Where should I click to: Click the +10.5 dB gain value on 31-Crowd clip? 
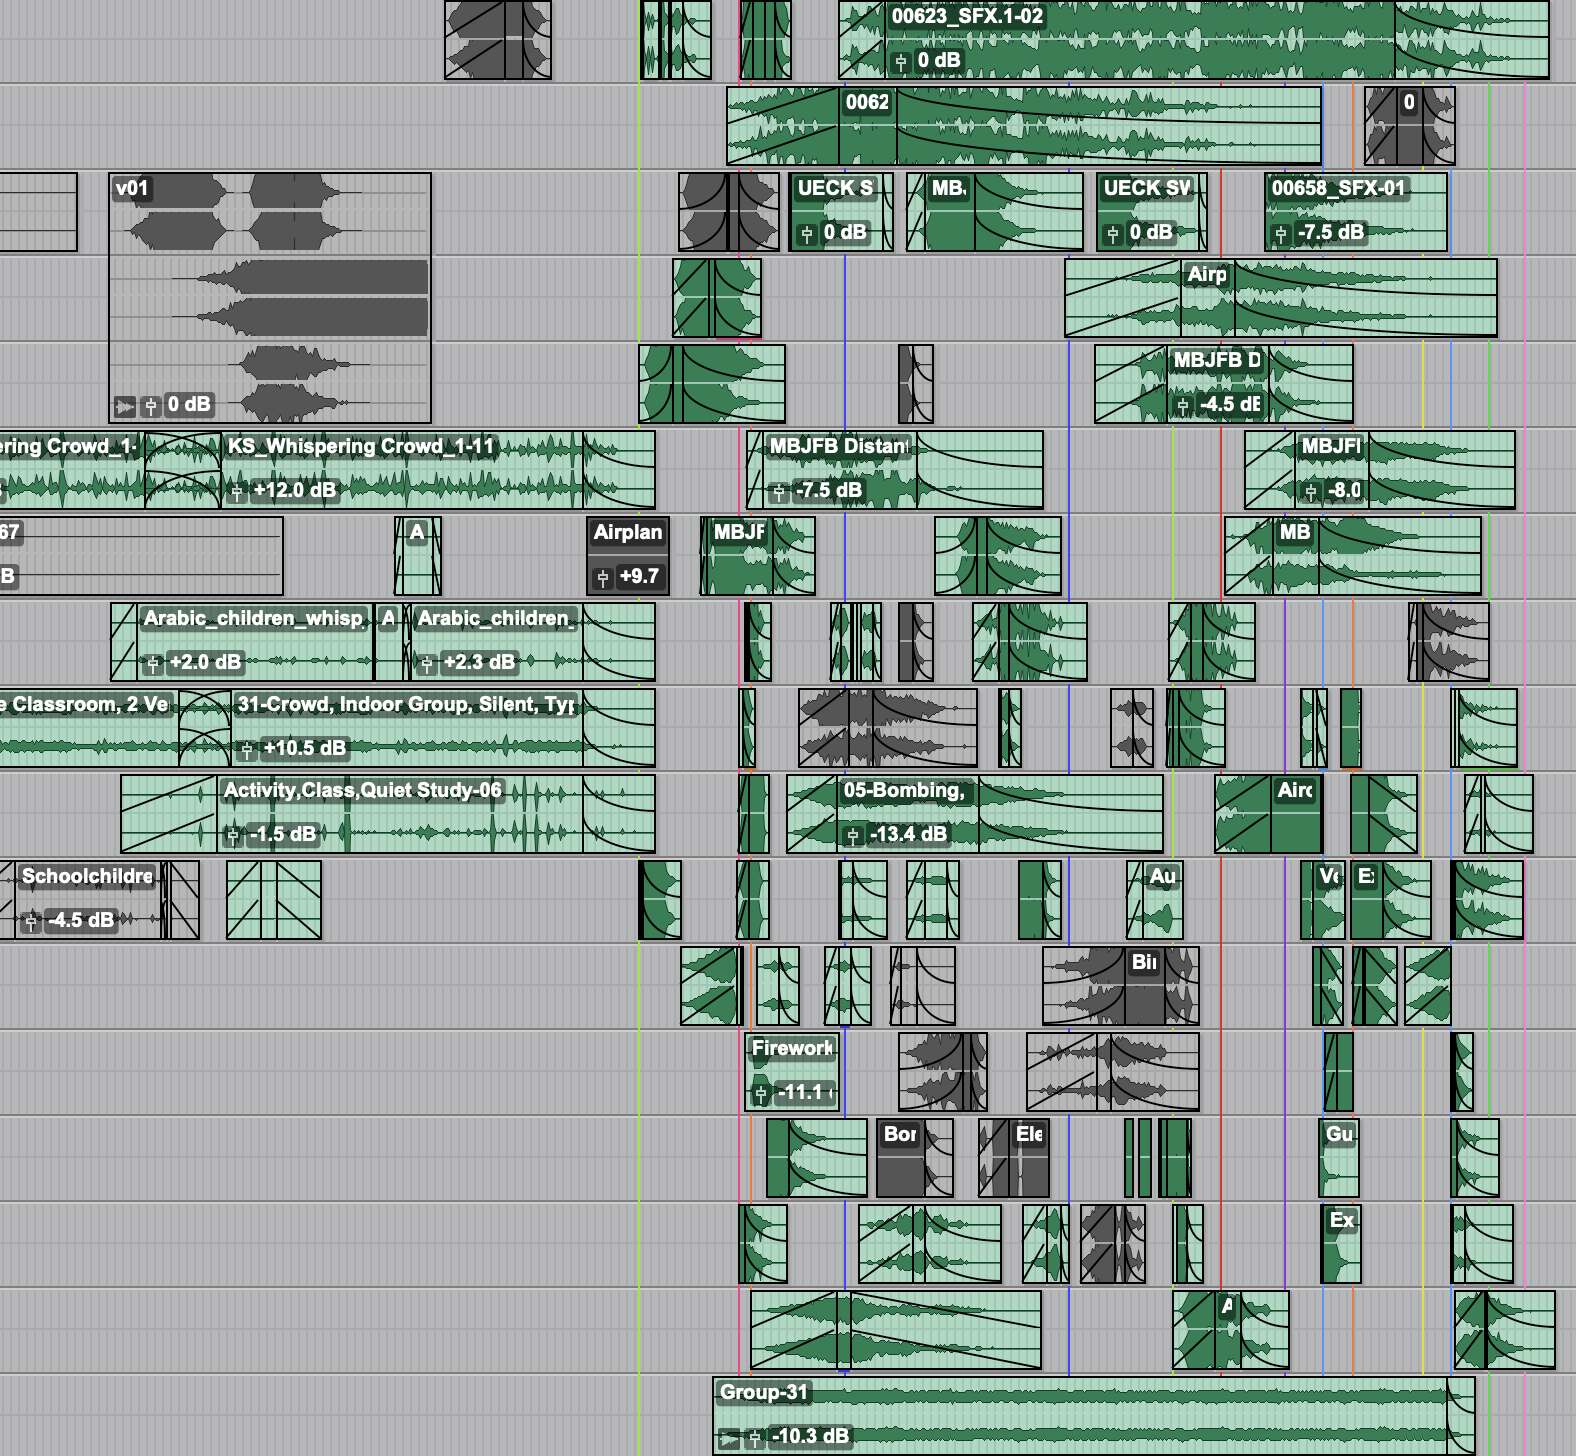pos(304,748)
